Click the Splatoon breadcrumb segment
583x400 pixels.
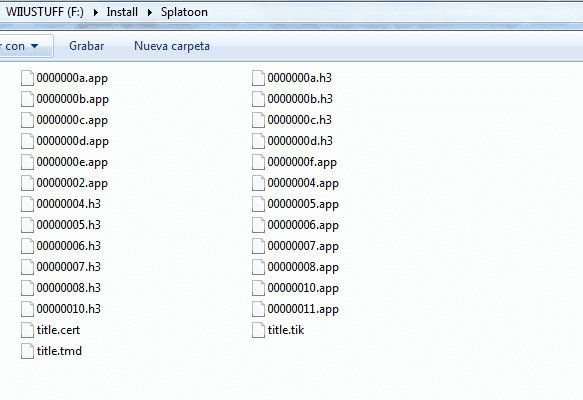(x=184, y=12)
